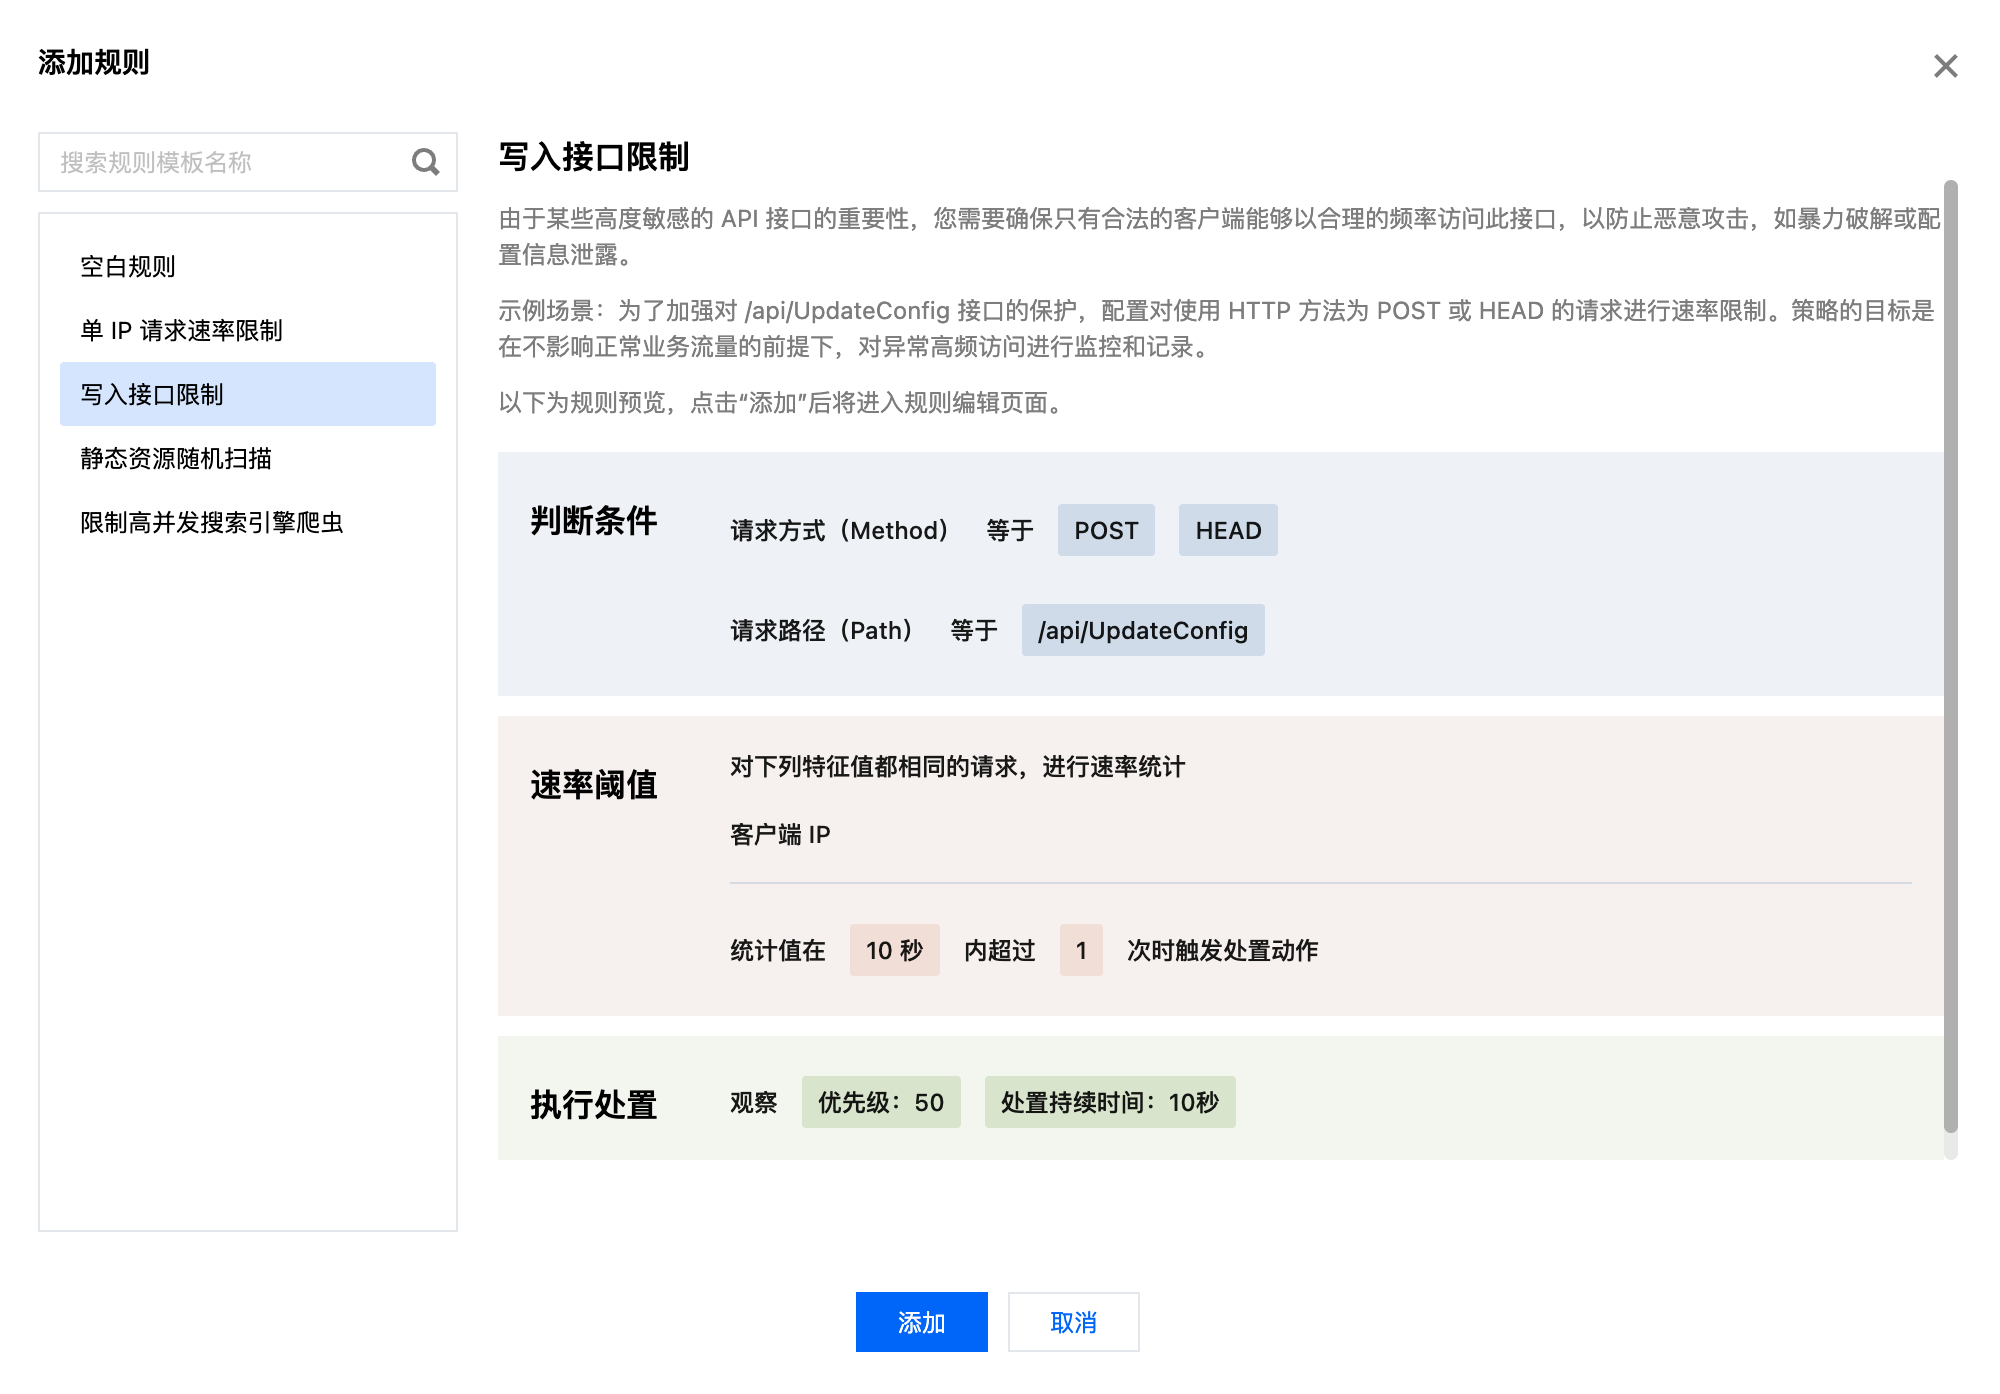Viewport: 2000px width, 1394px height.
Task: Click the 取消 button
Action: pyautogui.click(x=1073, y=1322)
